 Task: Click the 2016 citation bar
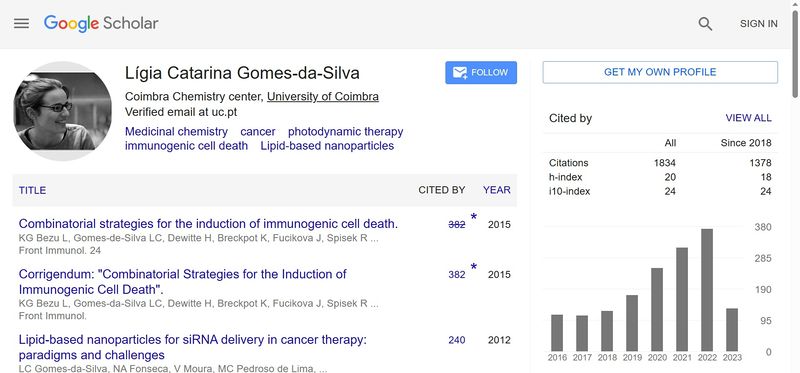tap(557, 333)
